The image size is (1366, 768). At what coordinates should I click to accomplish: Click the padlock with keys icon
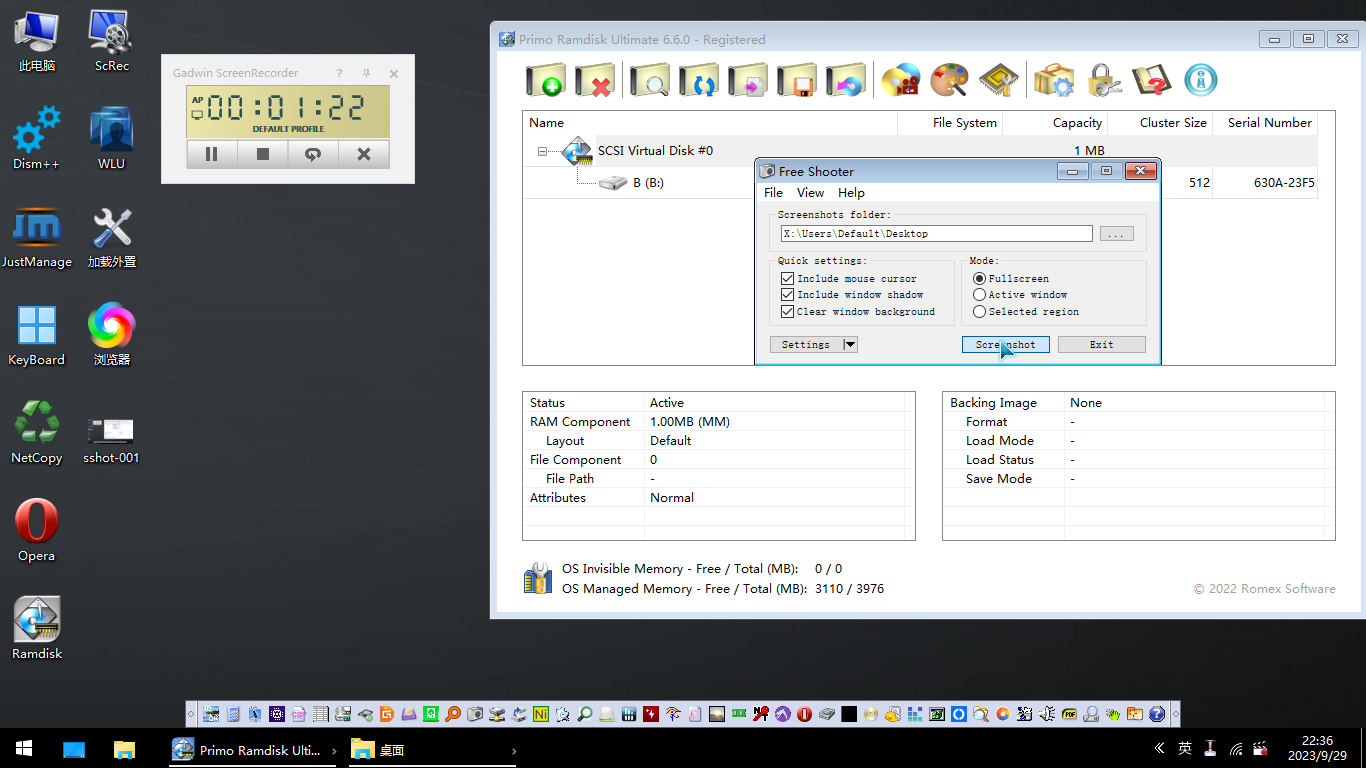(1103, 80)
